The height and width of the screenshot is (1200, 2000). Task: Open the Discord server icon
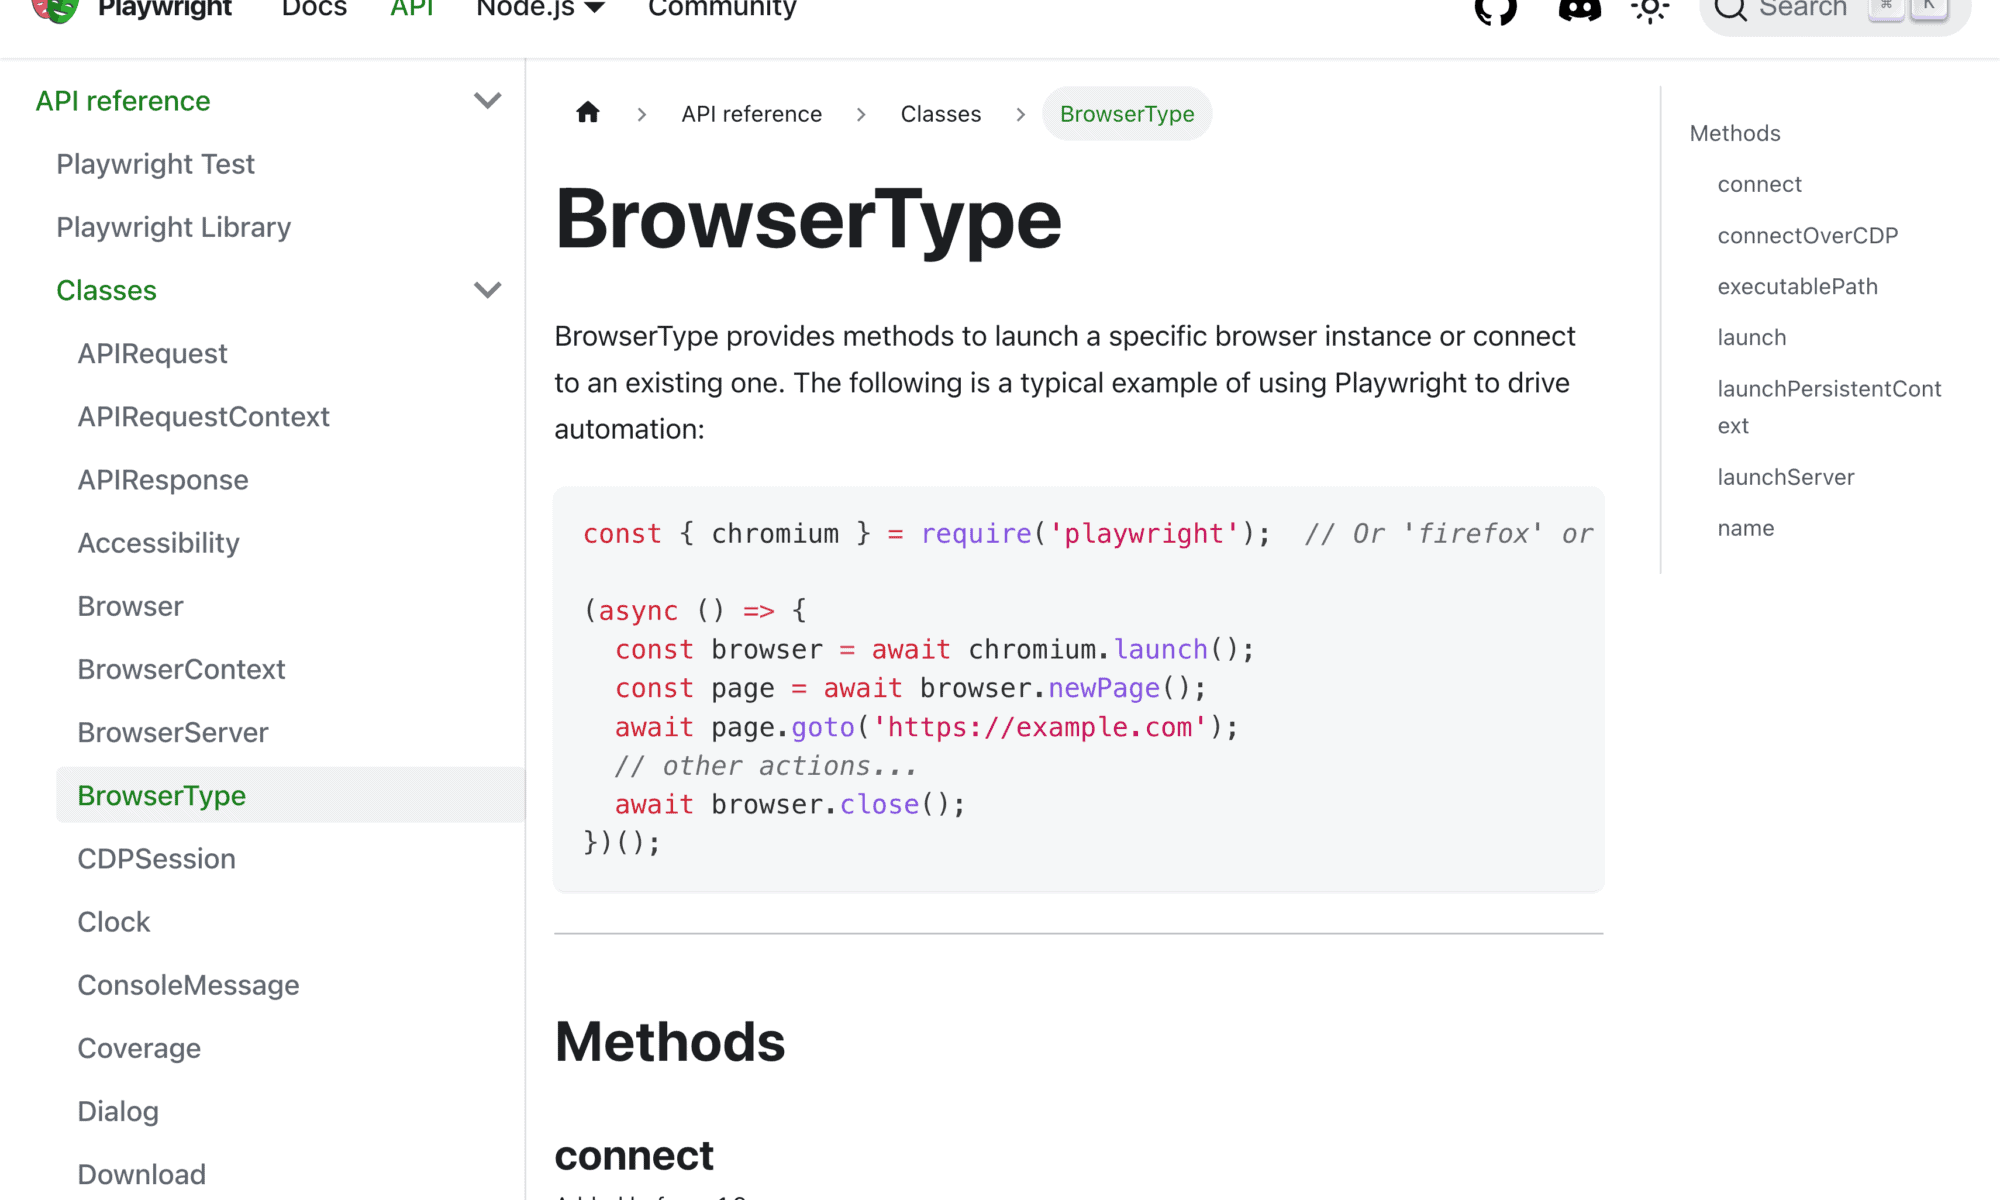click(x=1580, y=8)
